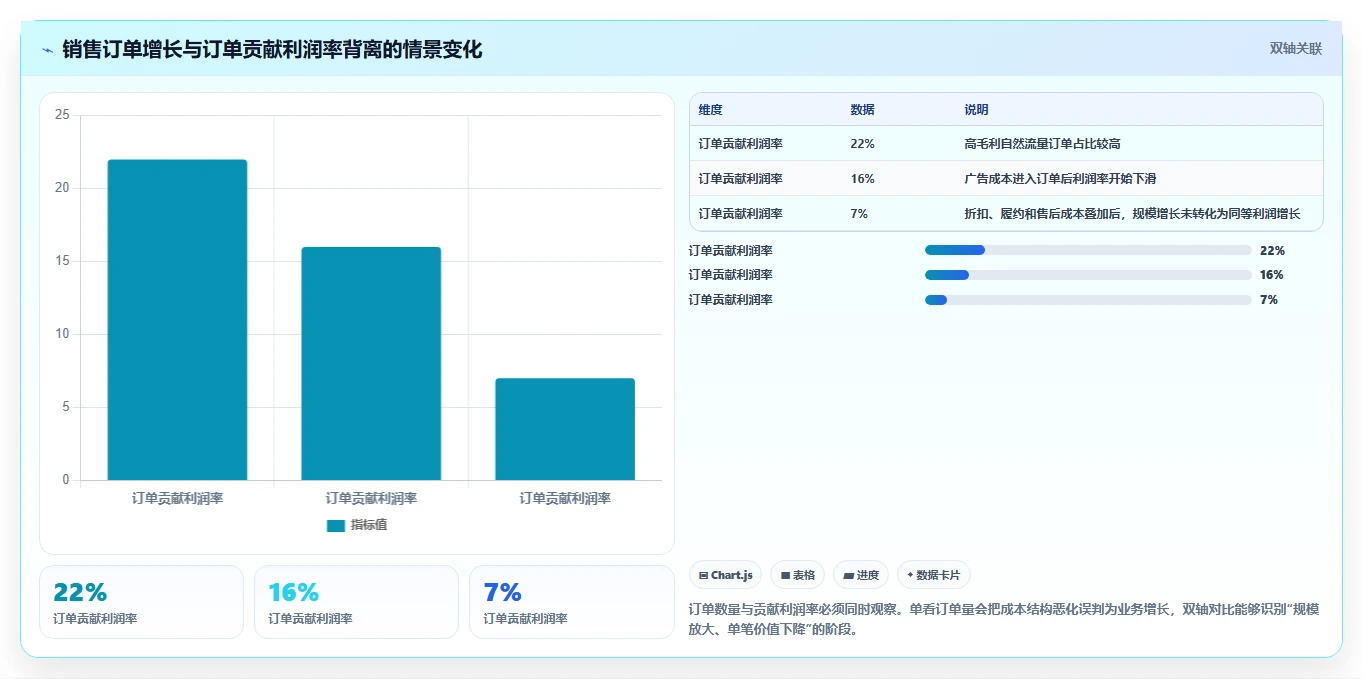Click the description starting with 折扣、履约和售后成本
The image size is (1363, 679).
coord(1132,214)
